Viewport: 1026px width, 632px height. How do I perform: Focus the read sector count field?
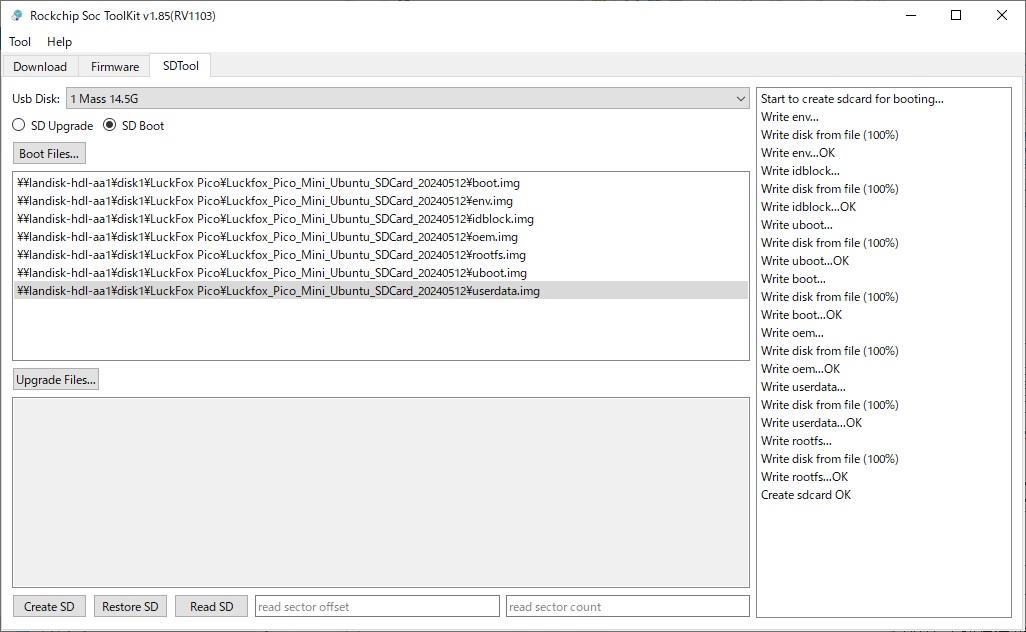click(628, 606)
